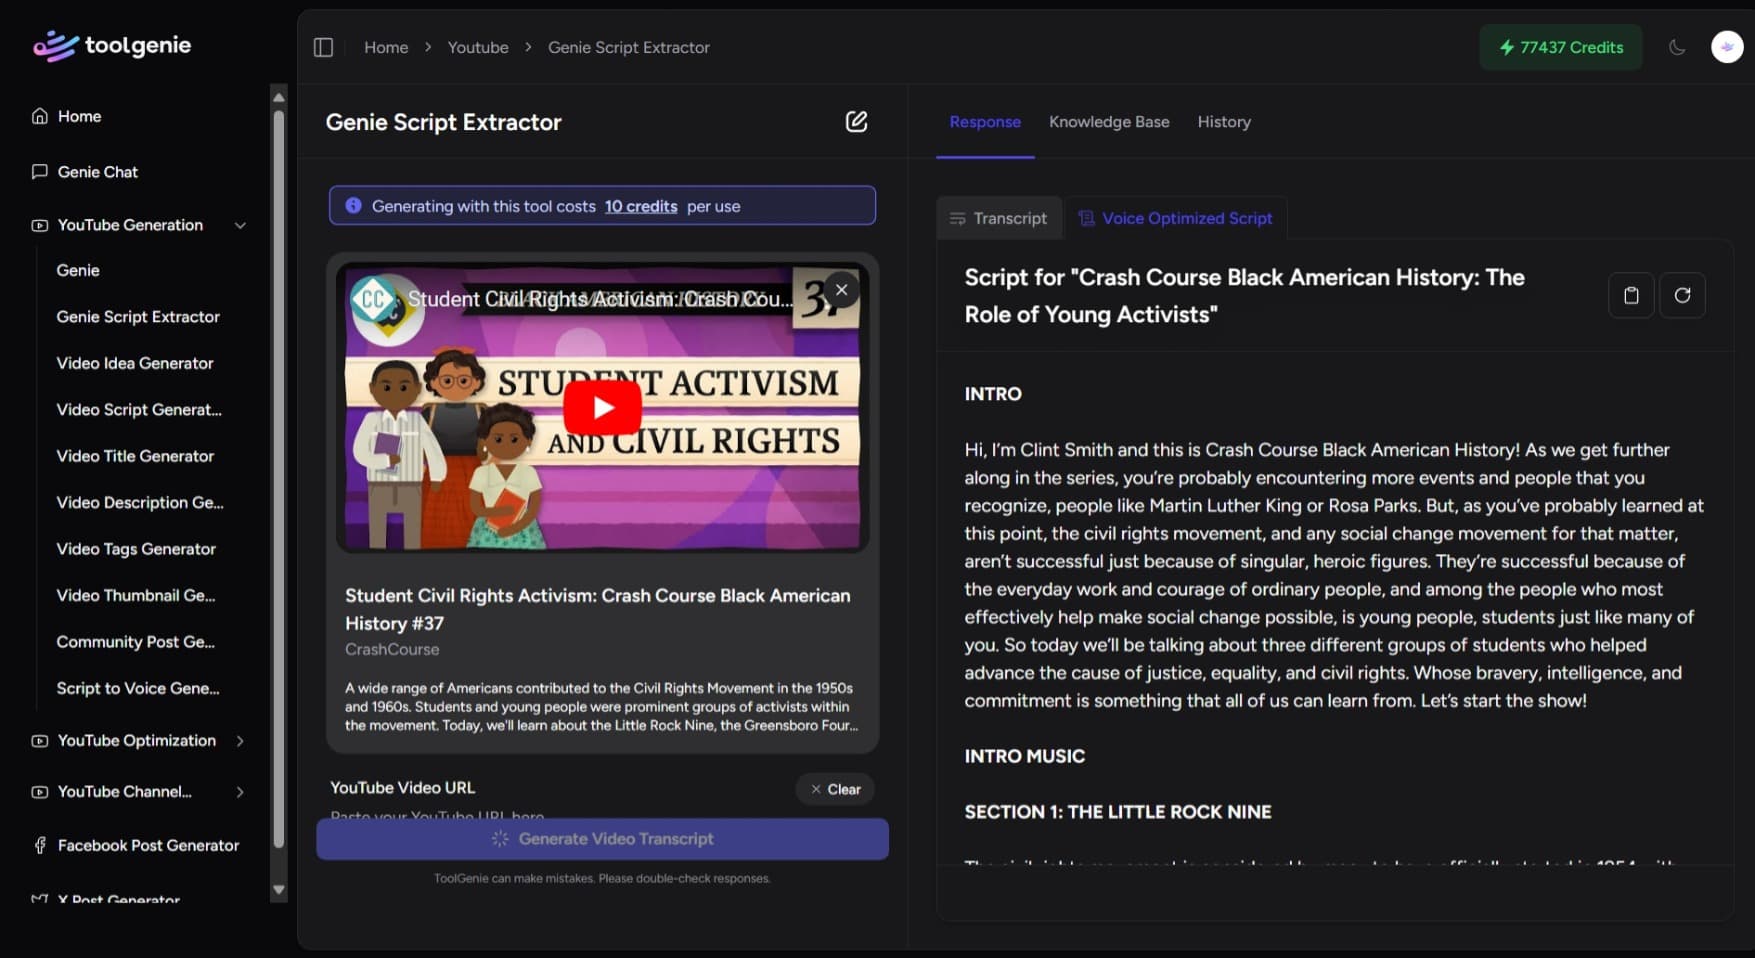Click the Genie Script Extractor page title
Image resolution: width=1755 pixels, height=958 pixels.
(443, 122)
